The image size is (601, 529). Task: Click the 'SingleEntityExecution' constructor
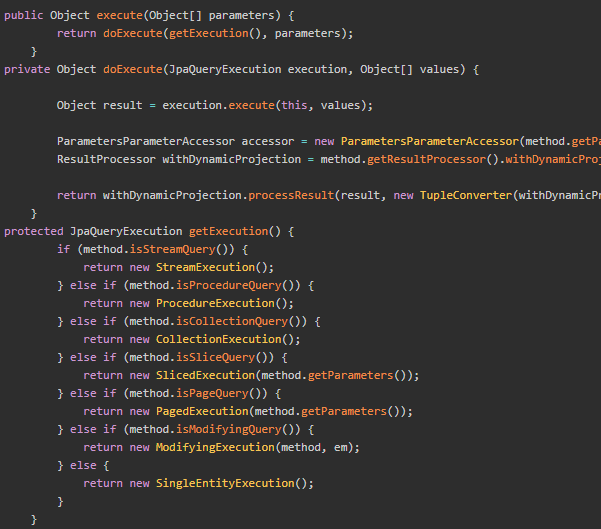(225, 484)
